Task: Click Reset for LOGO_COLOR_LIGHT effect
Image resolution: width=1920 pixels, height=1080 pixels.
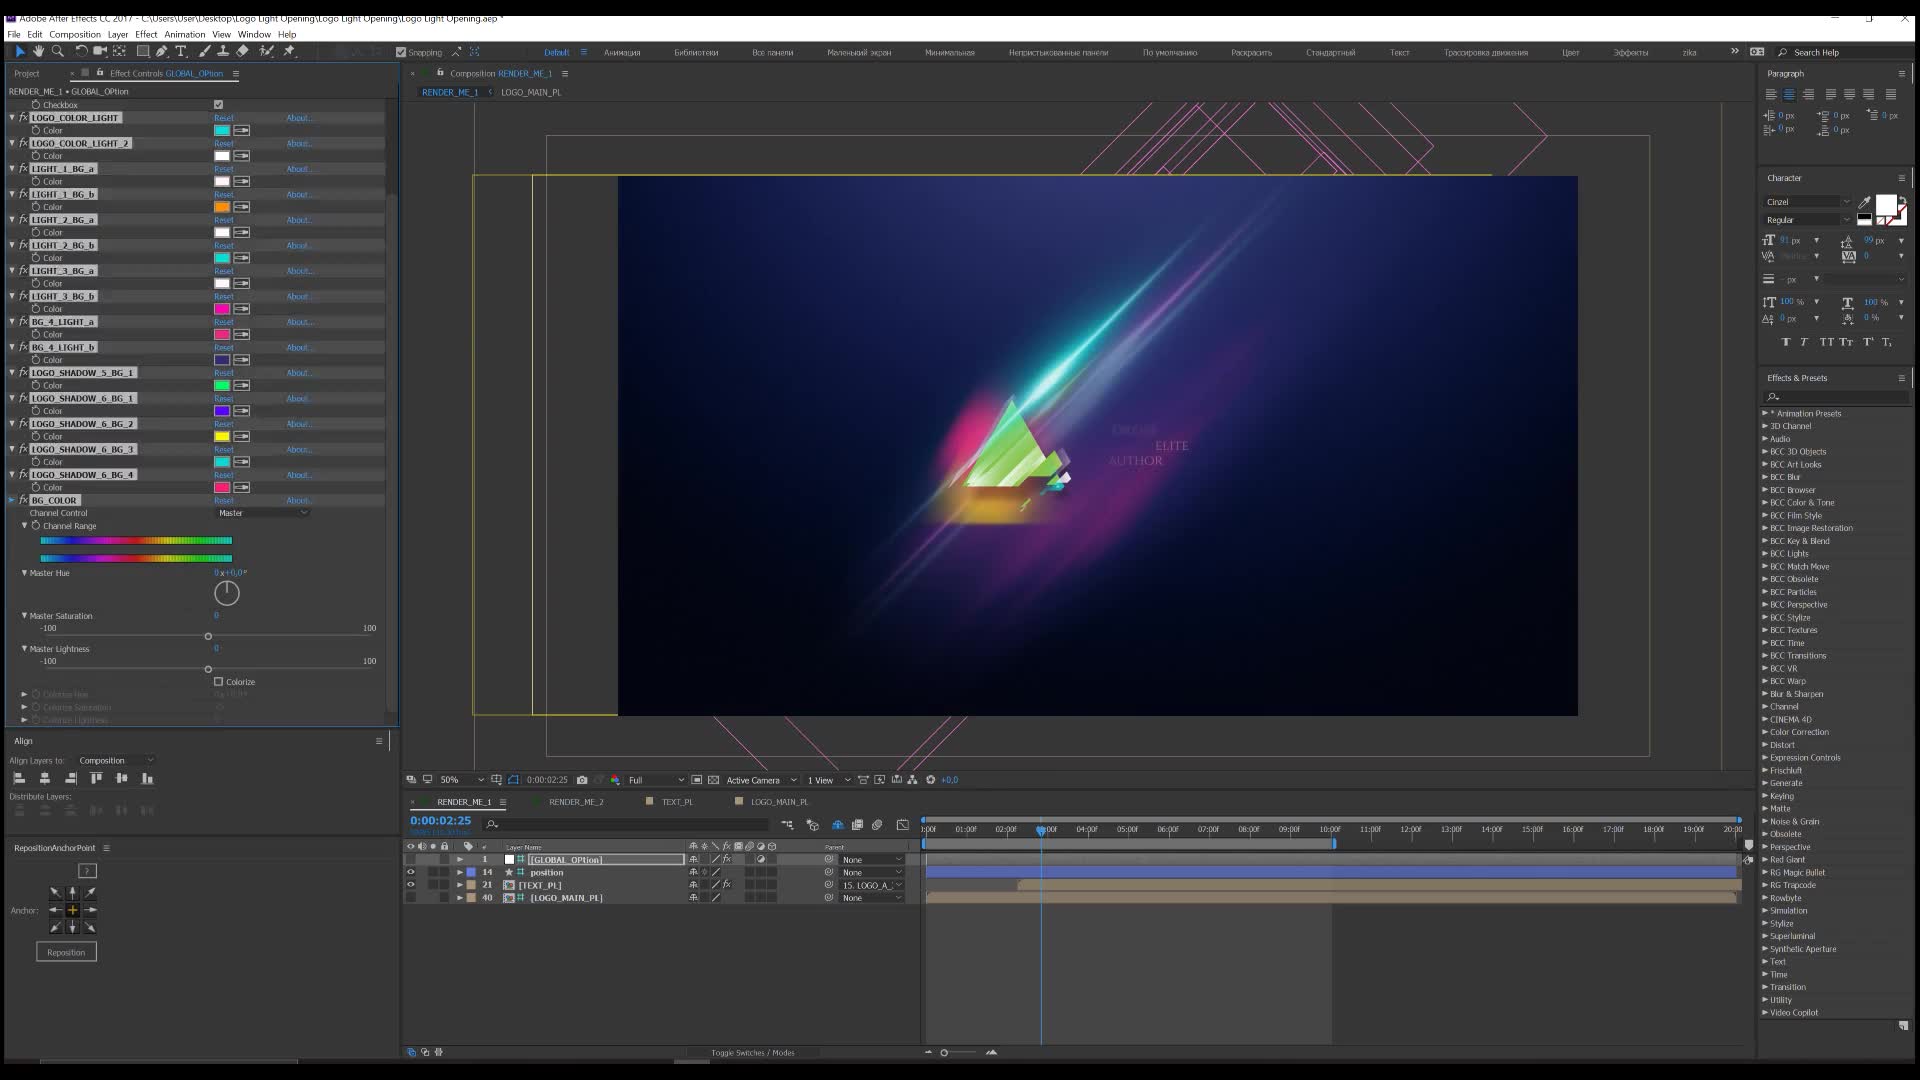Action: tap(224, 118)
